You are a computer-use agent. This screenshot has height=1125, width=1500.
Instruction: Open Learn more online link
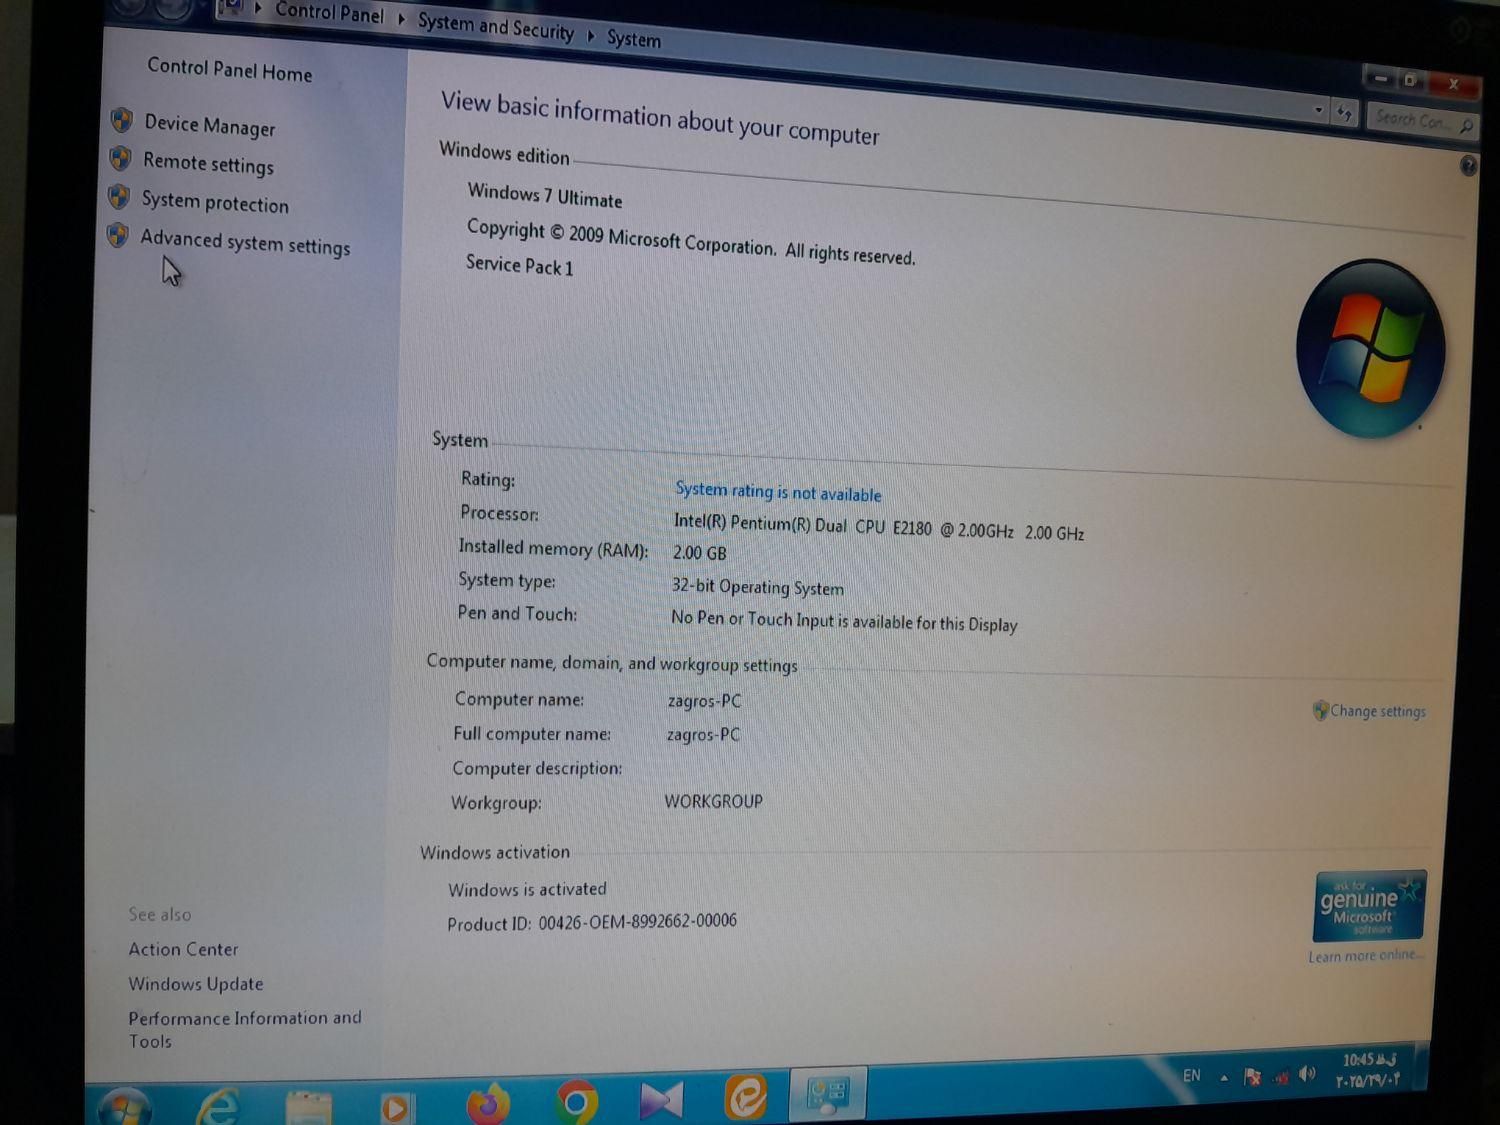(x=1364, y=956)
